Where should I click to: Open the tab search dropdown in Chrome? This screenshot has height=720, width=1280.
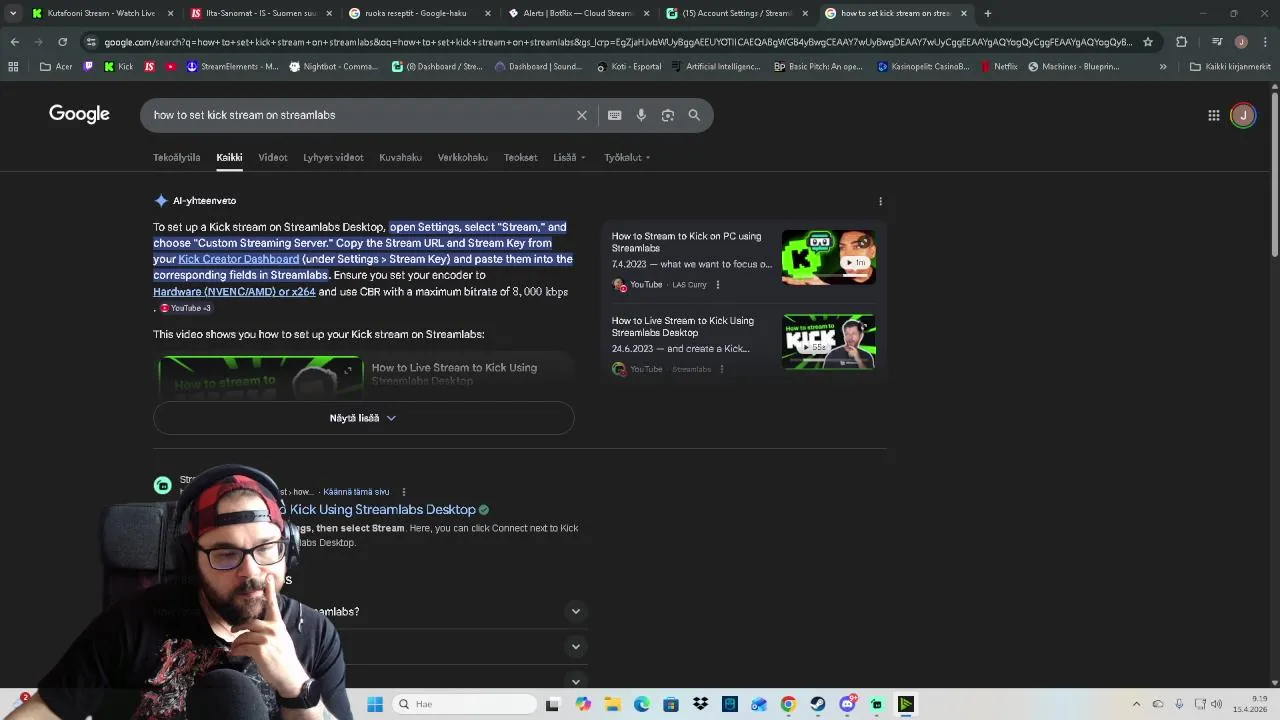[13, 13]
